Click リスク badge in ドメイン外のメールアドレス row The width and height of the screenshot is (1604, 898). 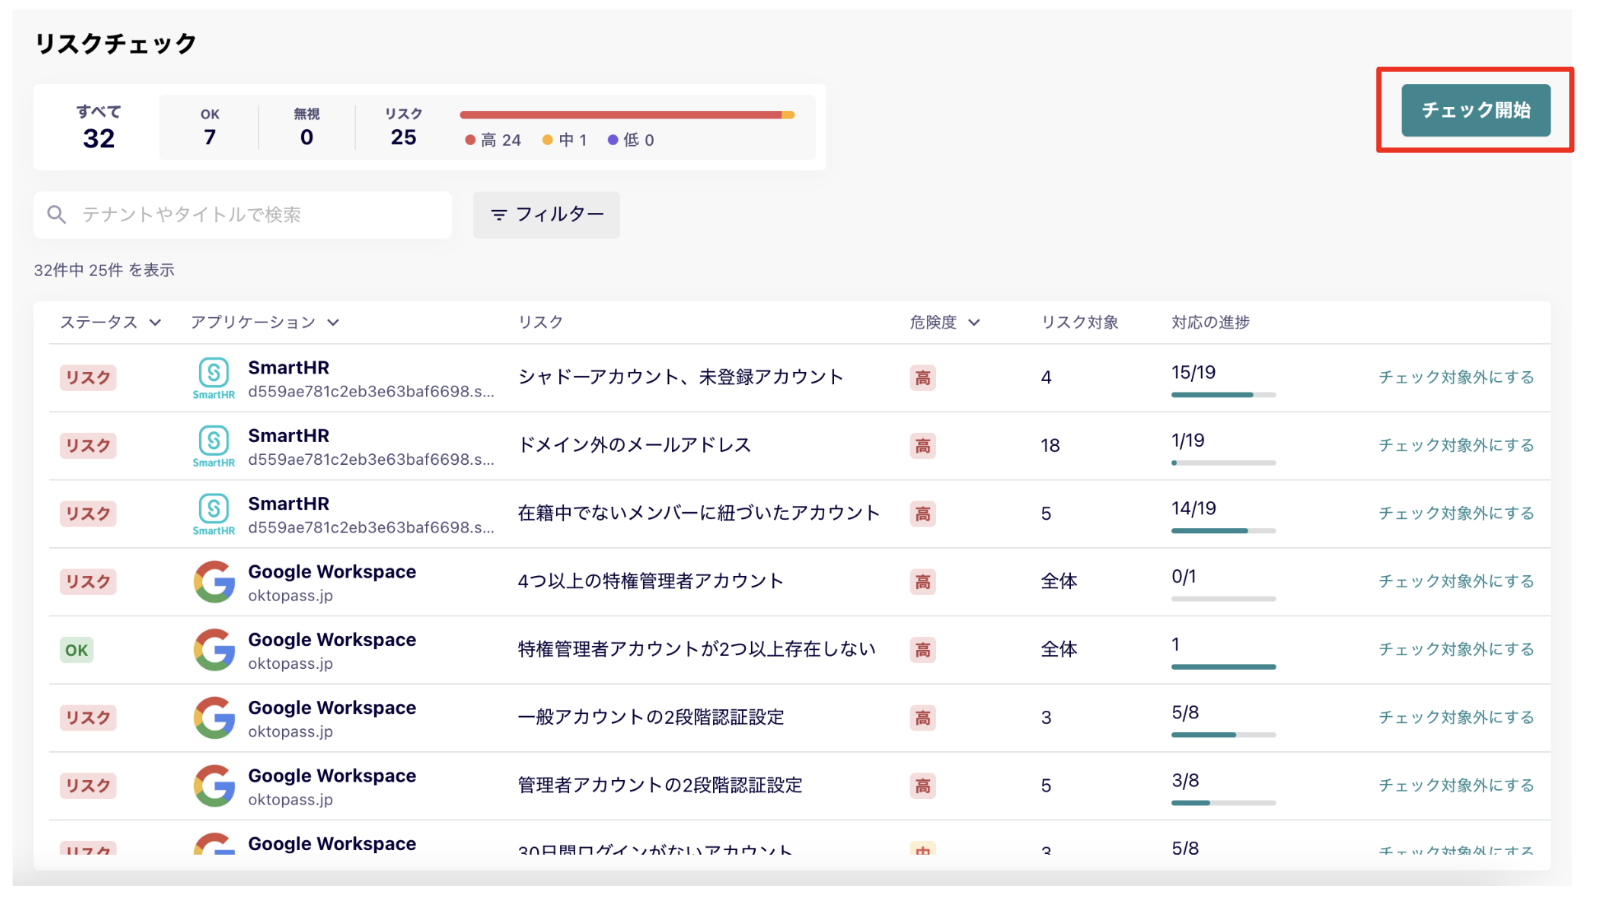tap(88, 446)
